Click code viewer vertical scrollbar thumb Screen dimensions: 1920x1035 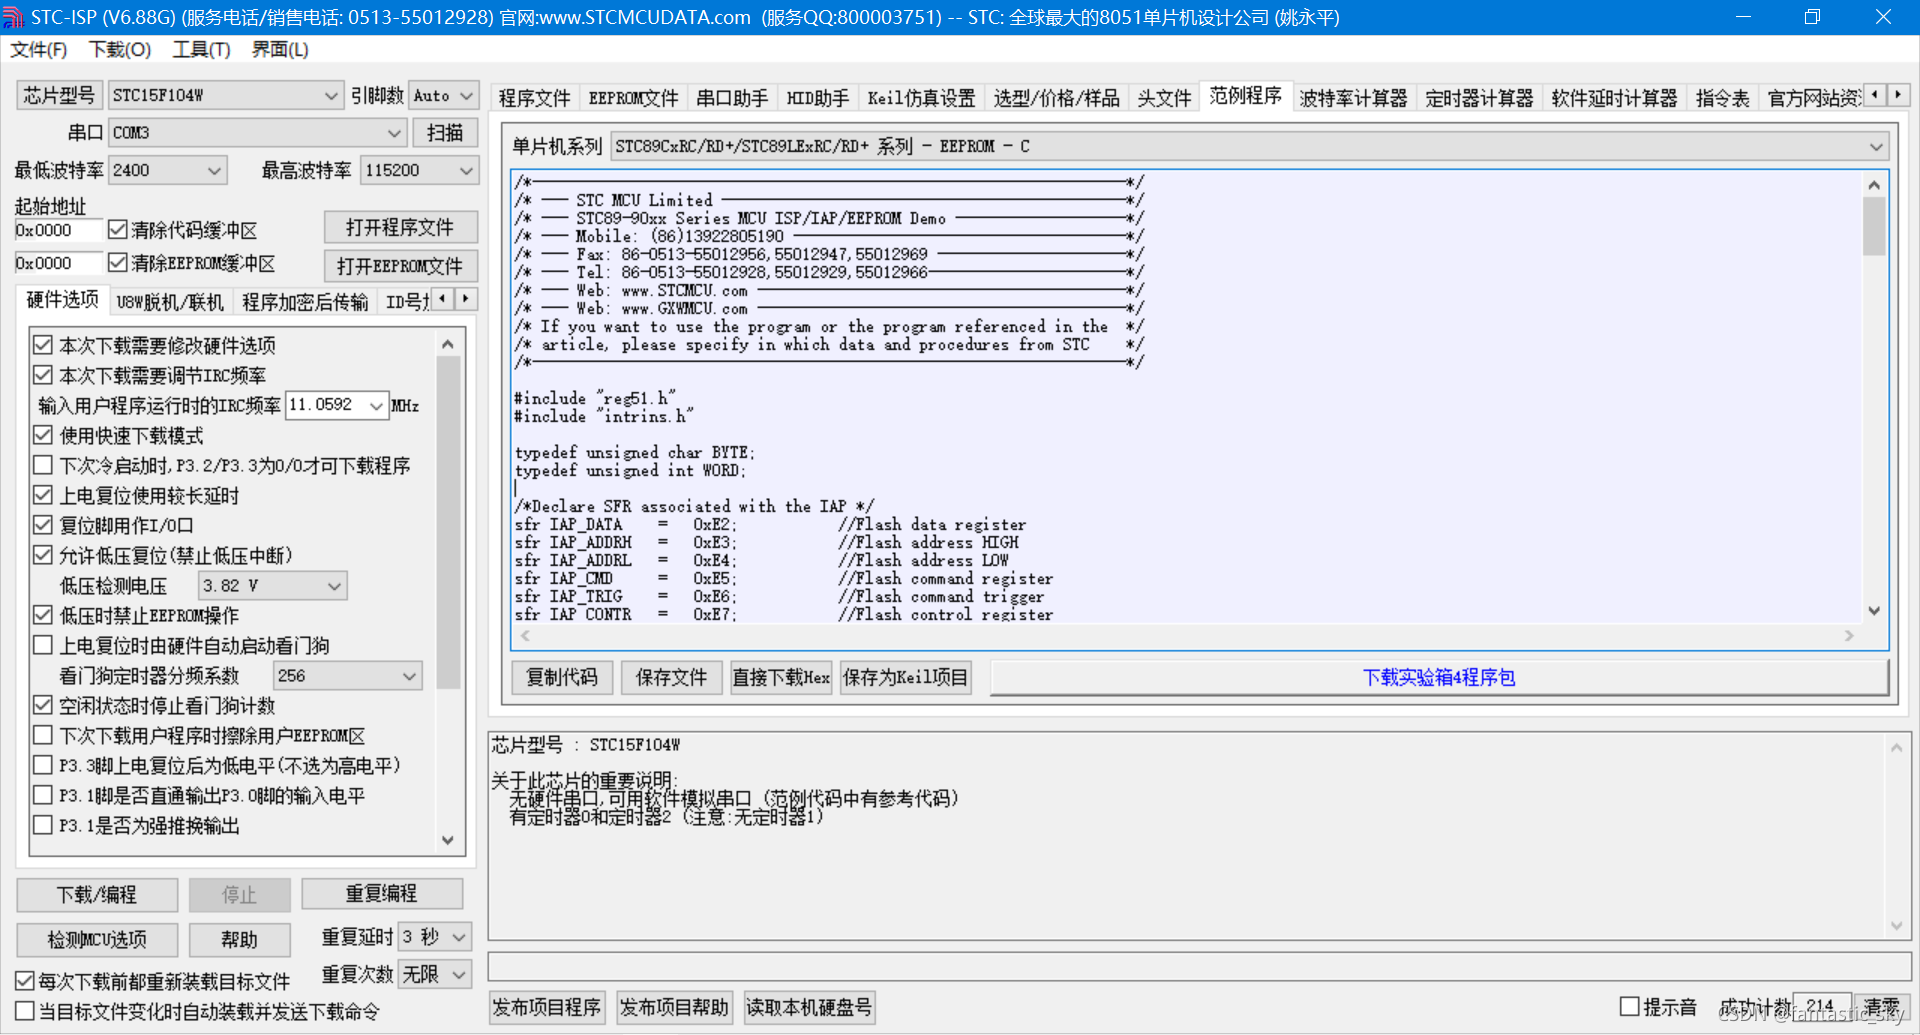point(1874,226)
